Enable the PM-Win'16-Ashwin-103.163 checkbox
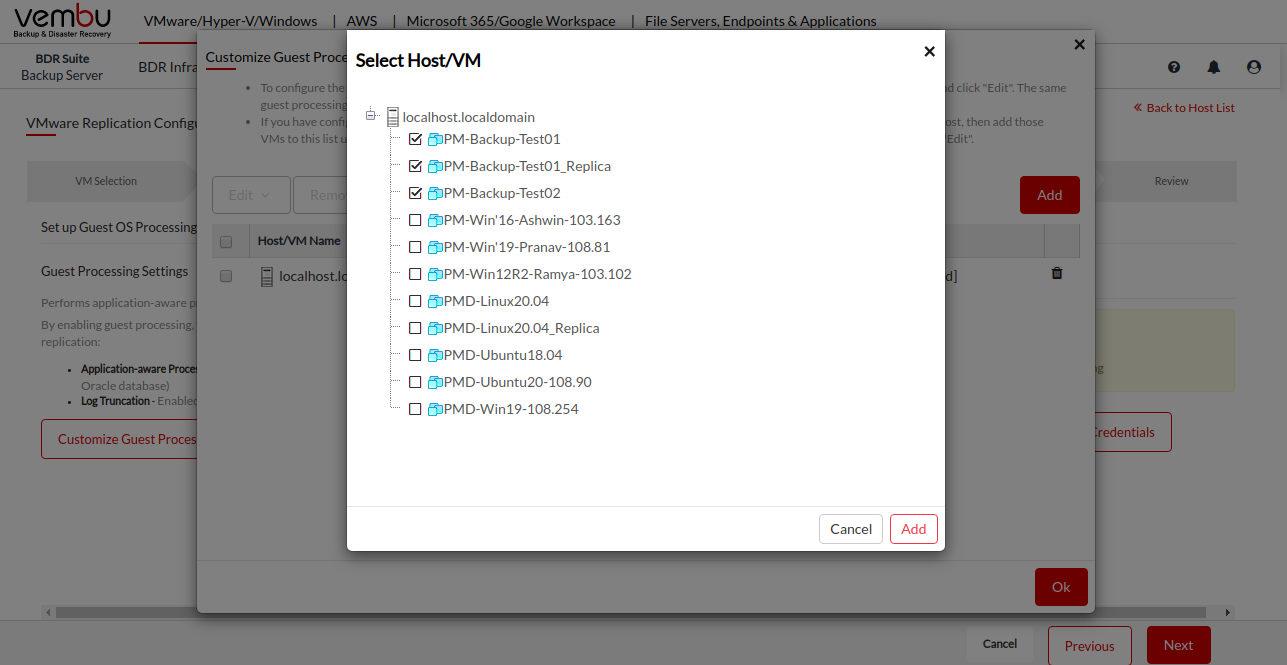This screenshot has width=1287, height=665. pyautogui.click(x=415, y=220)
